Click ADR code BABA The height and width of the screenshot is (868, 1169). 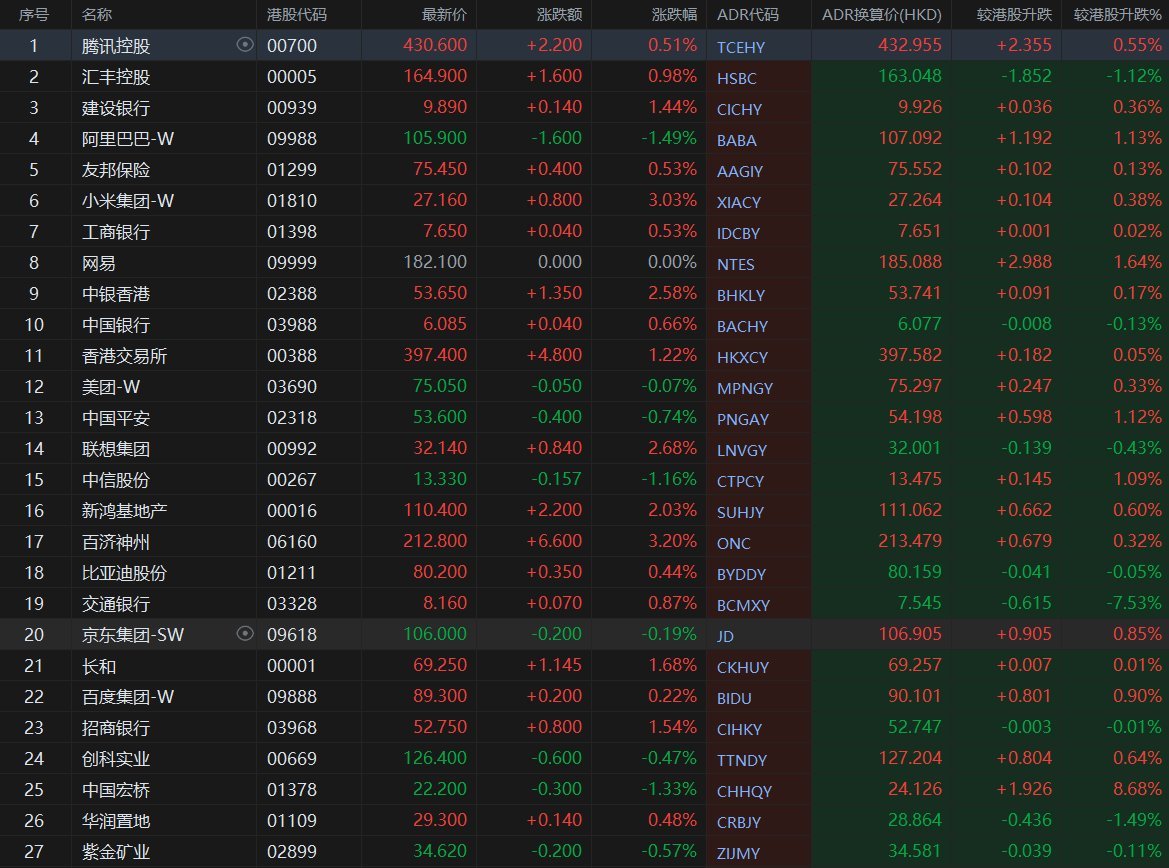point(737,140)
